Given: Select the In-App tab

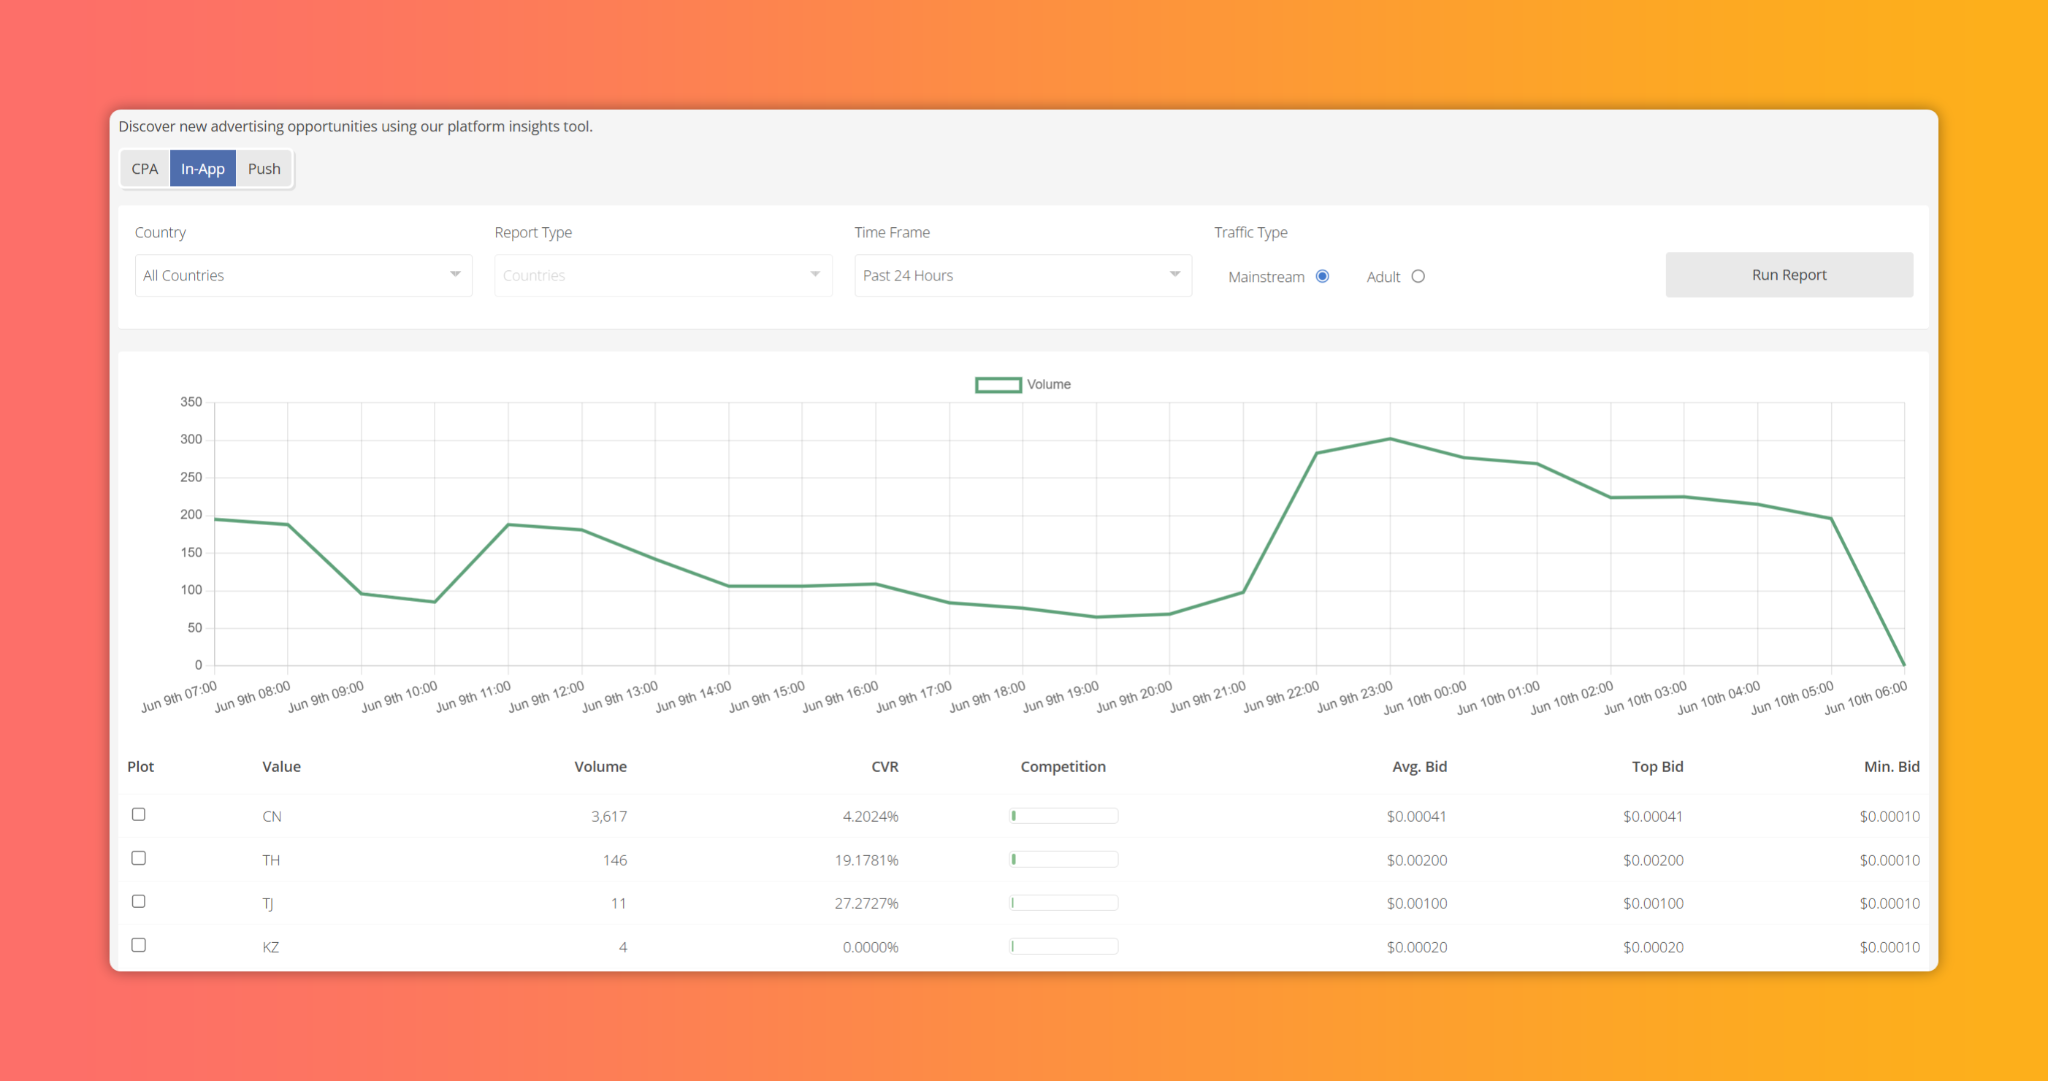Looking at the screenshot, I should tap(203, 169).
